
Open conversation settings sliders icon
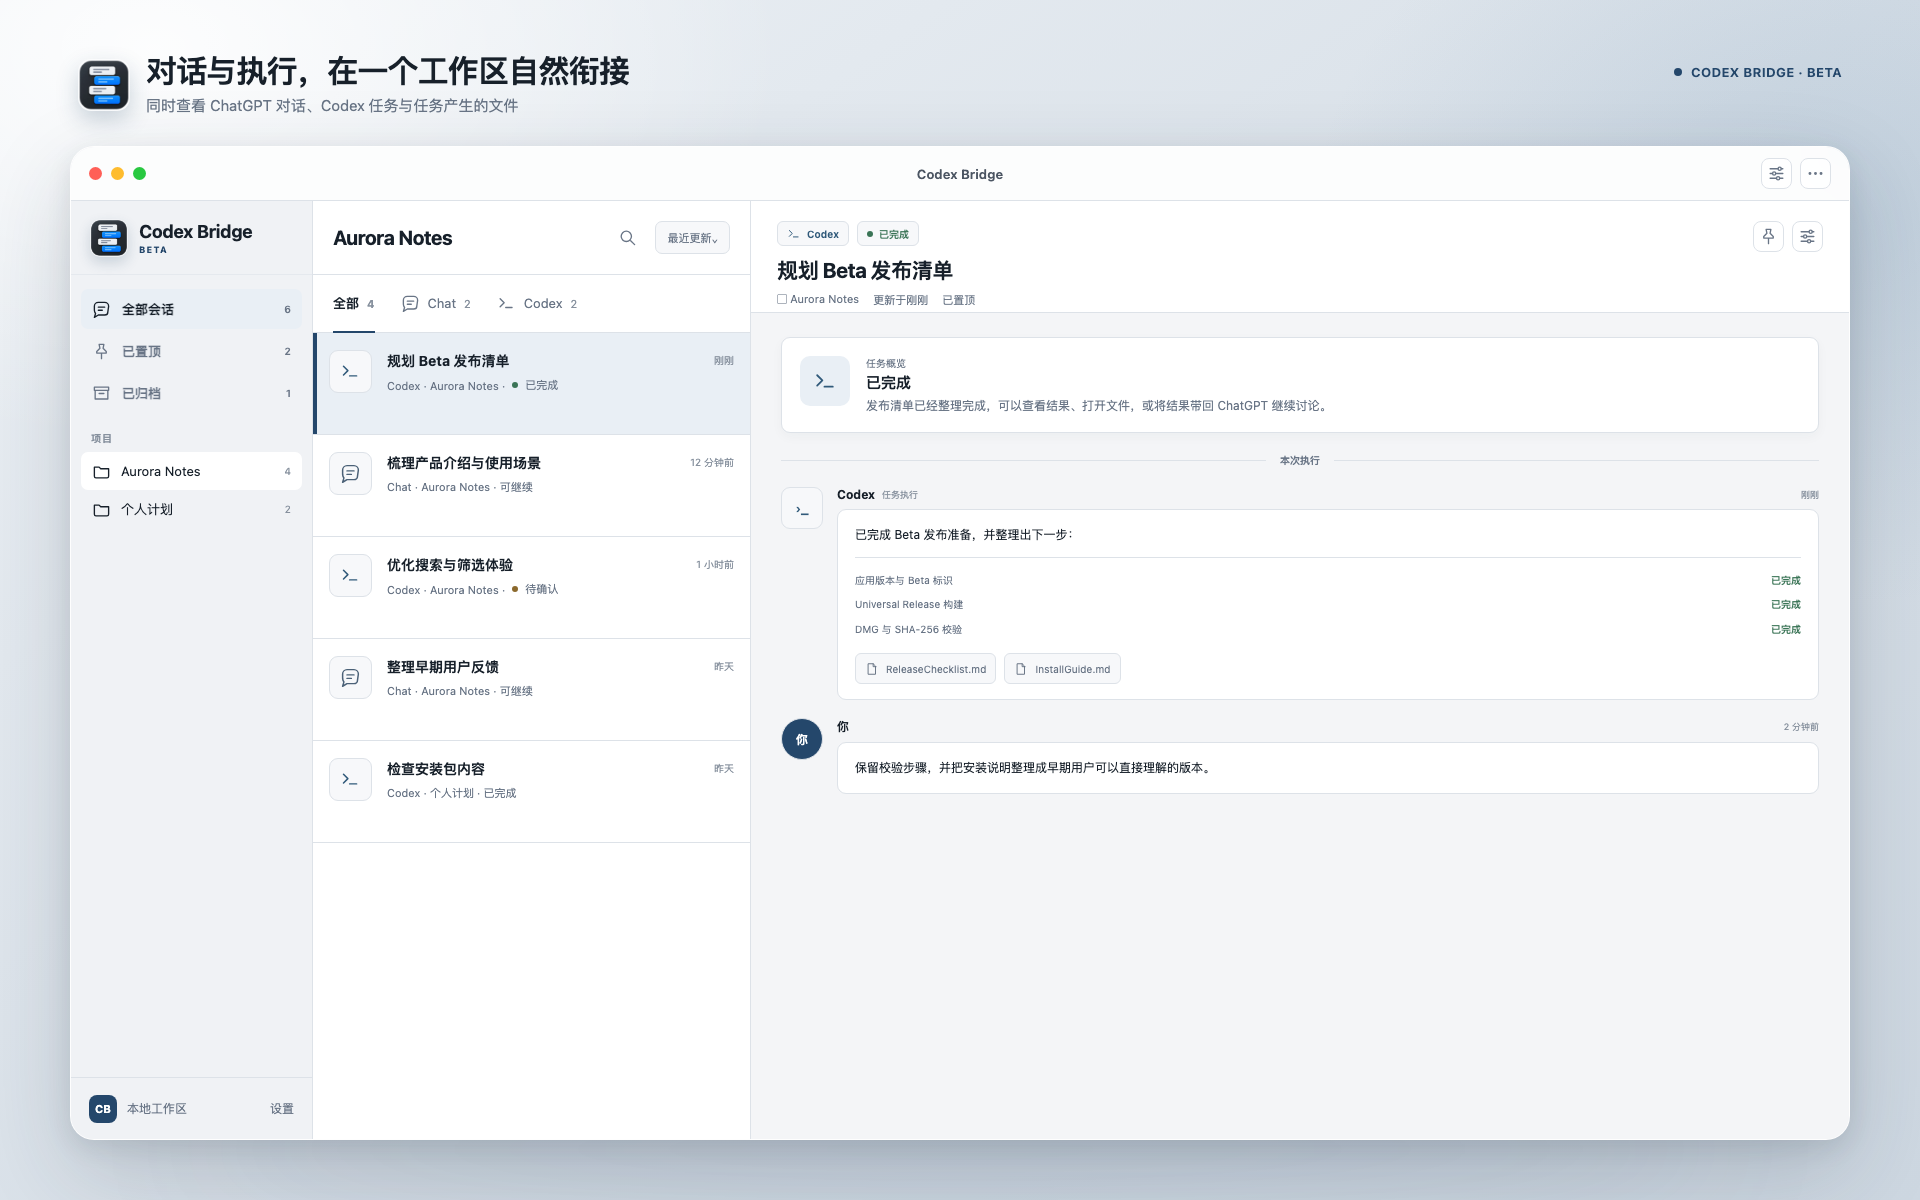click(1807, 237)
